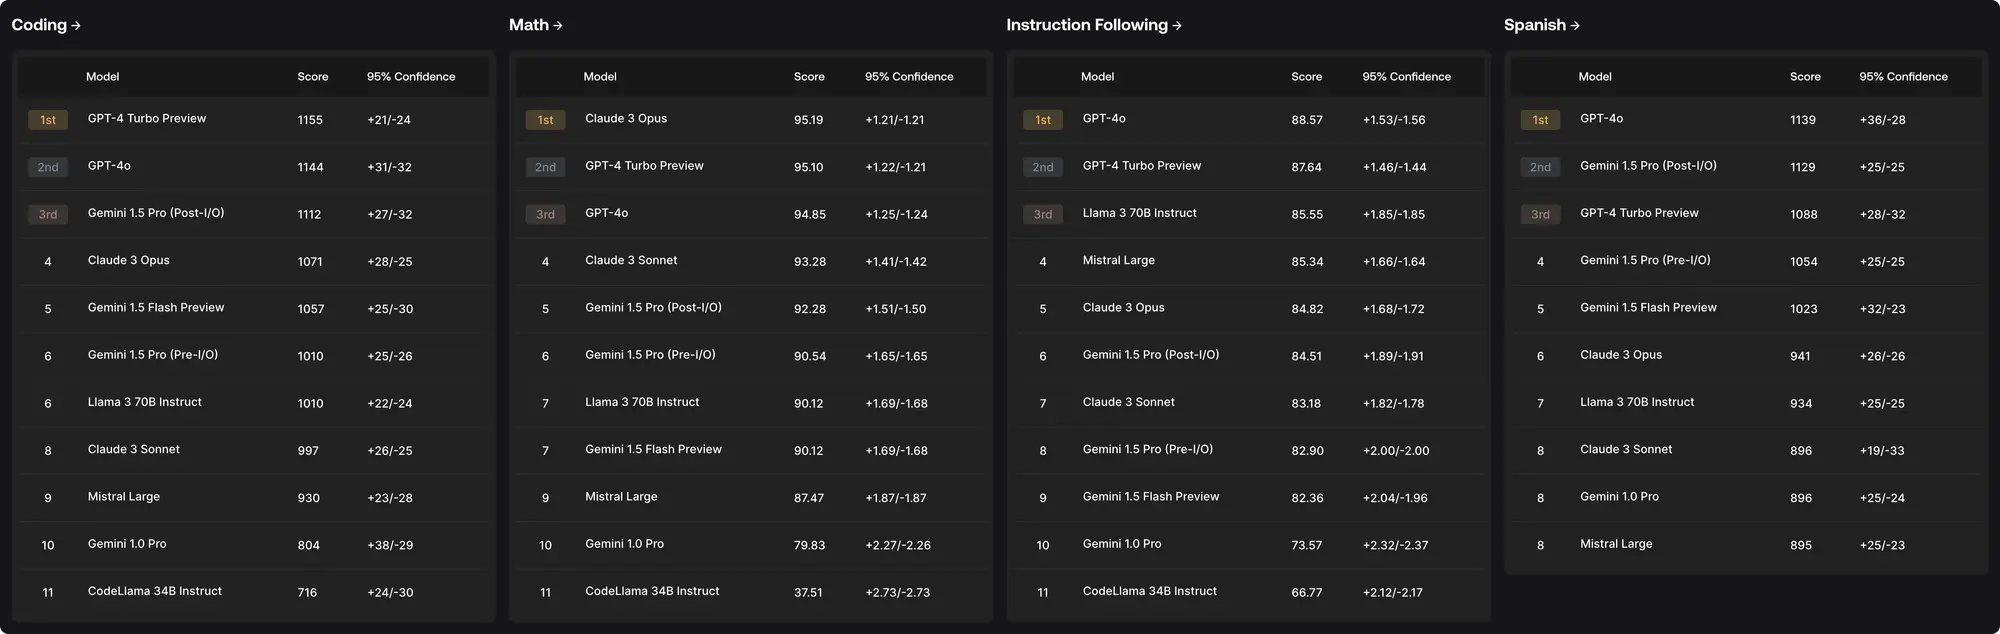
Task: Click the Model column header in Coding table
Action: click(x=102, y=77)
